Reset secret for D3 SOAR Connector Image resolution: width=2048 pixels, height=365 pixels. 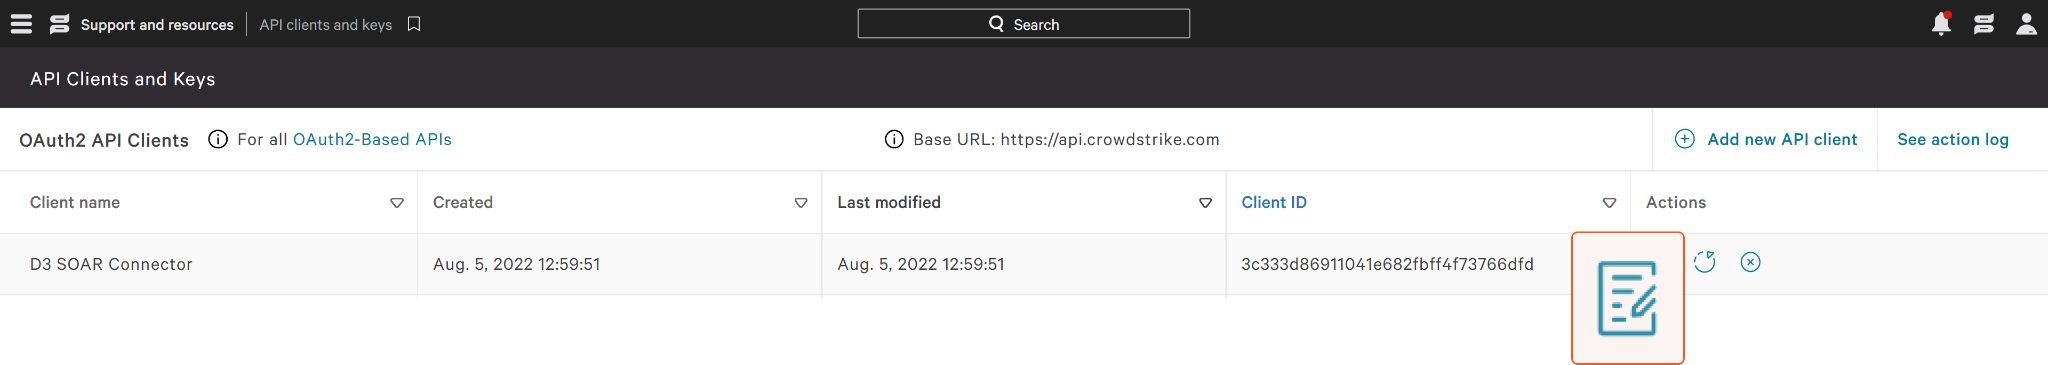[1705, 262]
